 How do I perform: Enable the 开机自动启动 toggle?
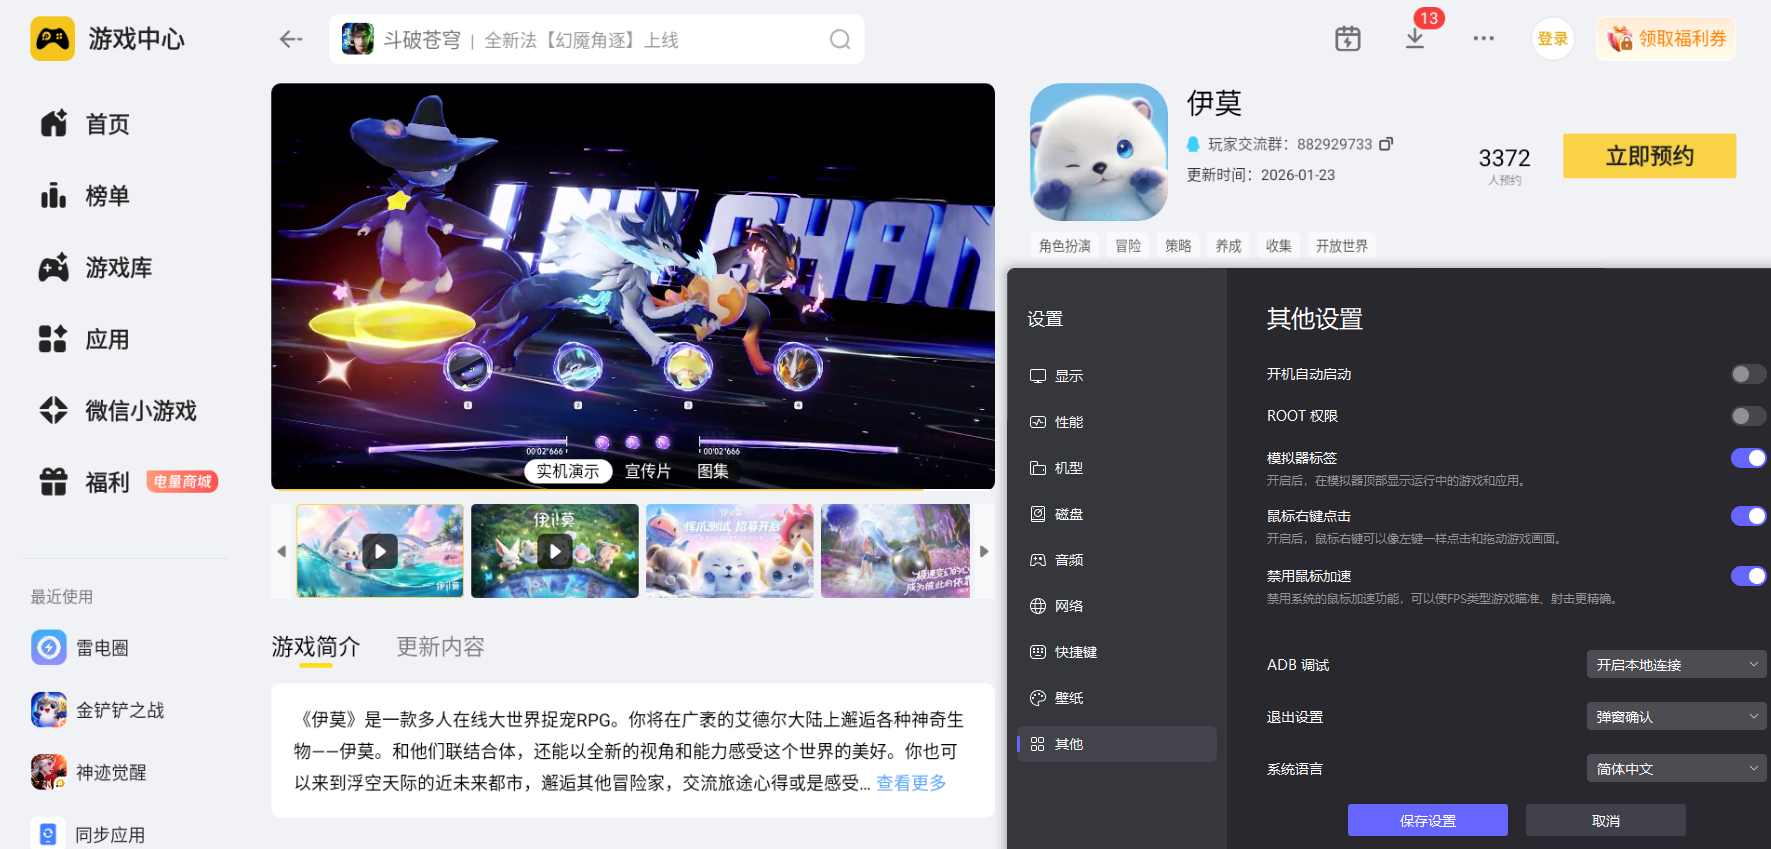tap(1748, 374)
